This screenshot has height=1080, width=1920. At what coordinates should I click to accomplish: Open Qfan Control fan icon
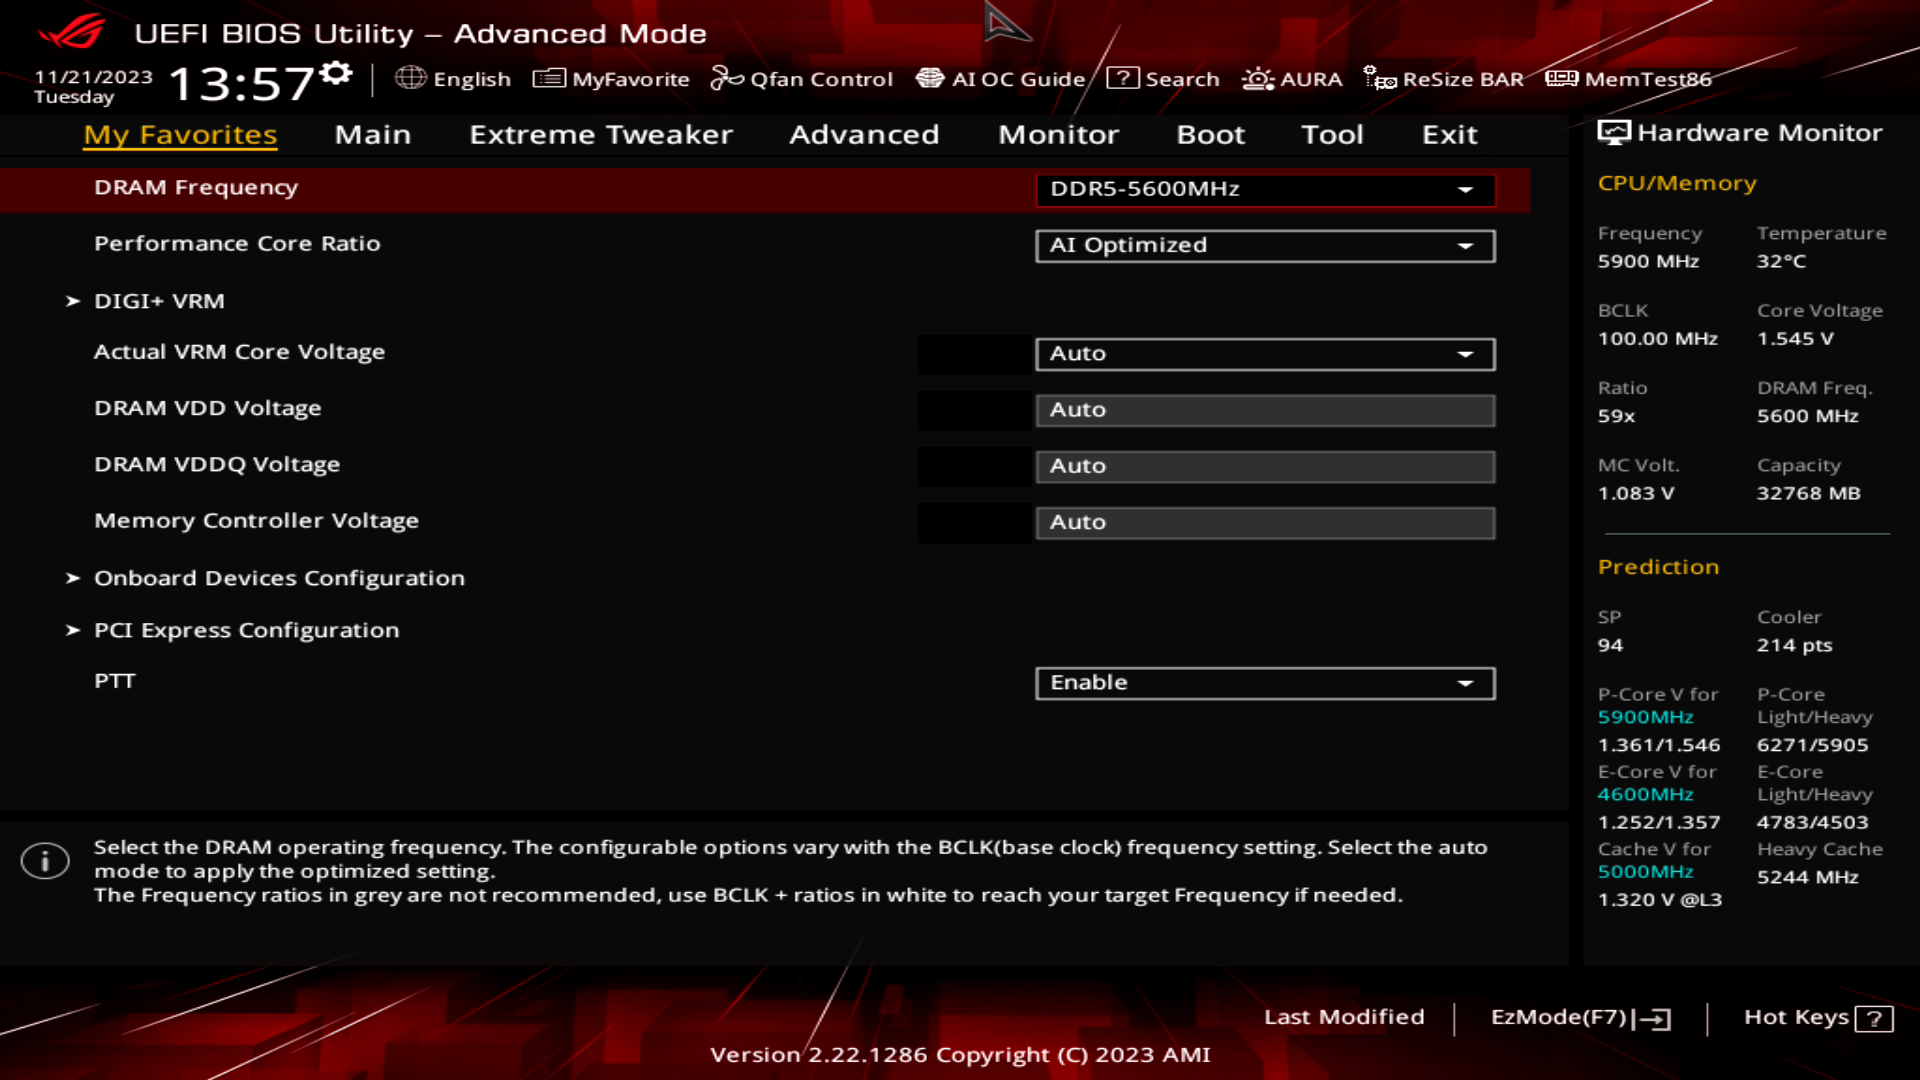(726, 78)
